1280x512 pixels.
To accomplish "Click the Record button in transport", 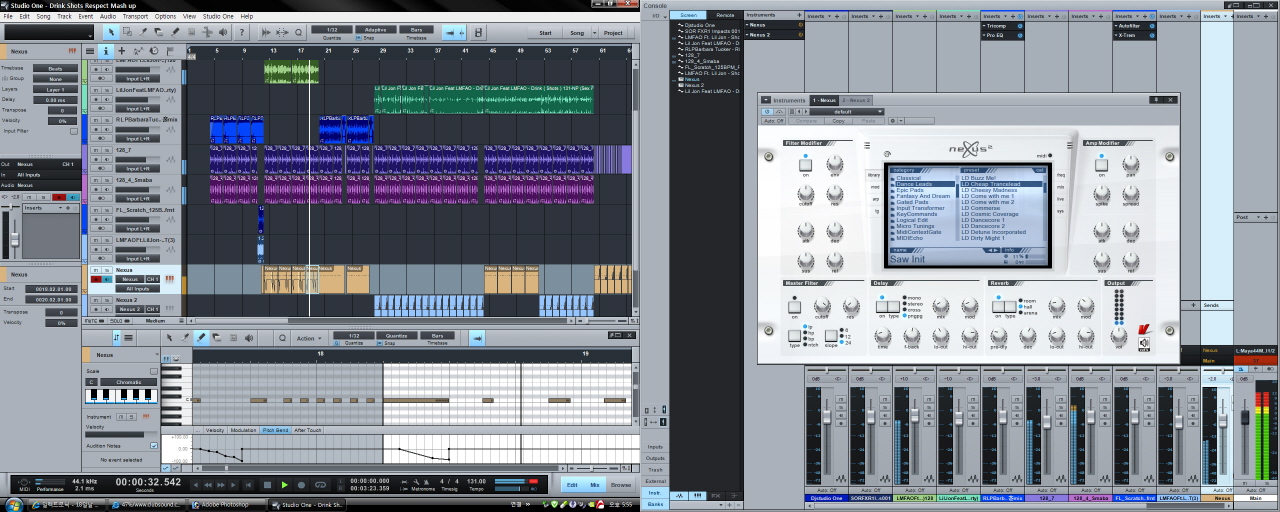I will point(301,485).
